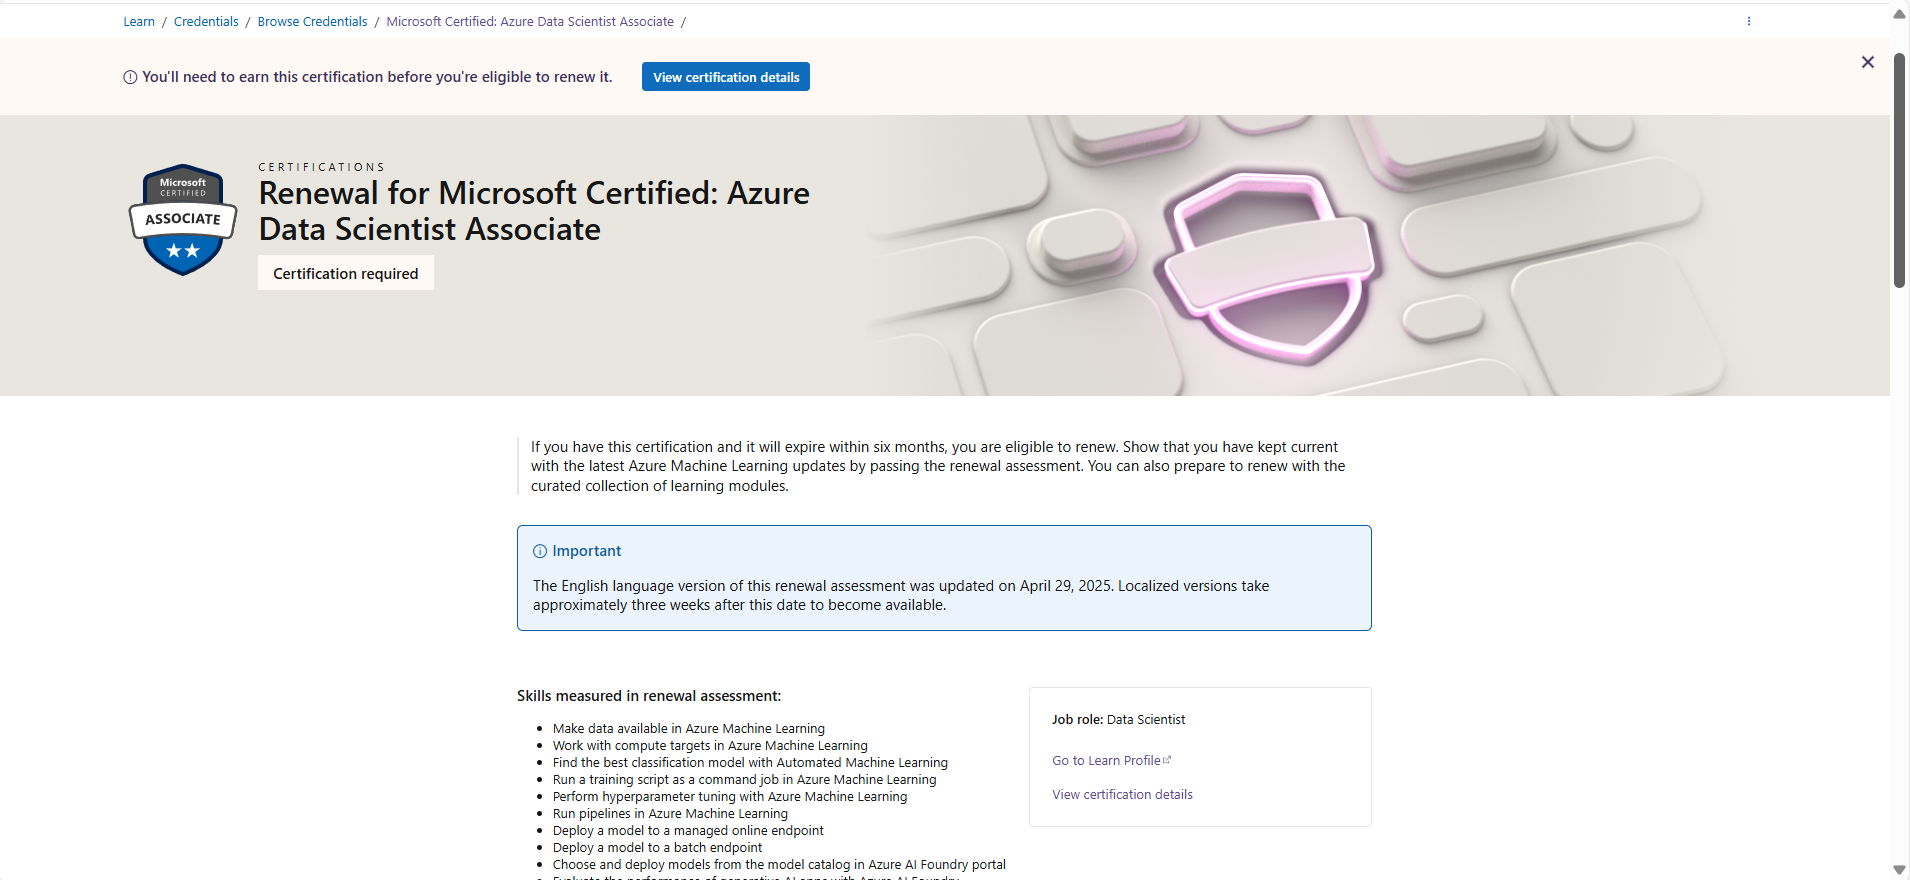Click the Microsoft Certified Associate badge
The height and width of the screenshot is (880, 1910).
pos(183,220)
